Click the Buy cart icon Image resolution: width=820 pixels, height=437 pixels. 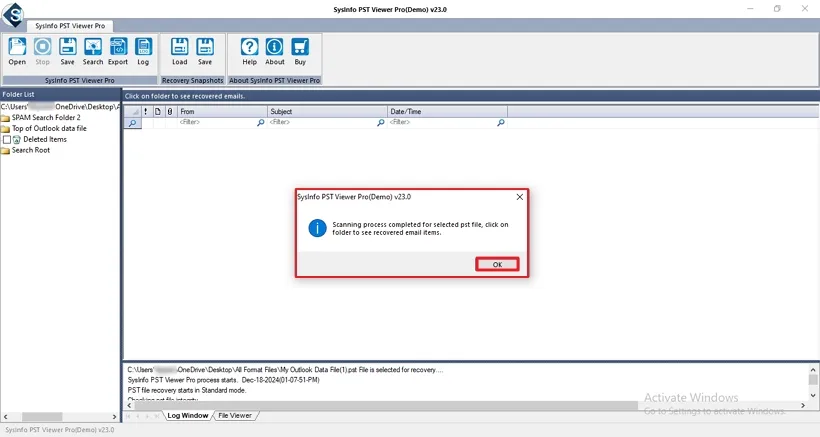(300, 51)
